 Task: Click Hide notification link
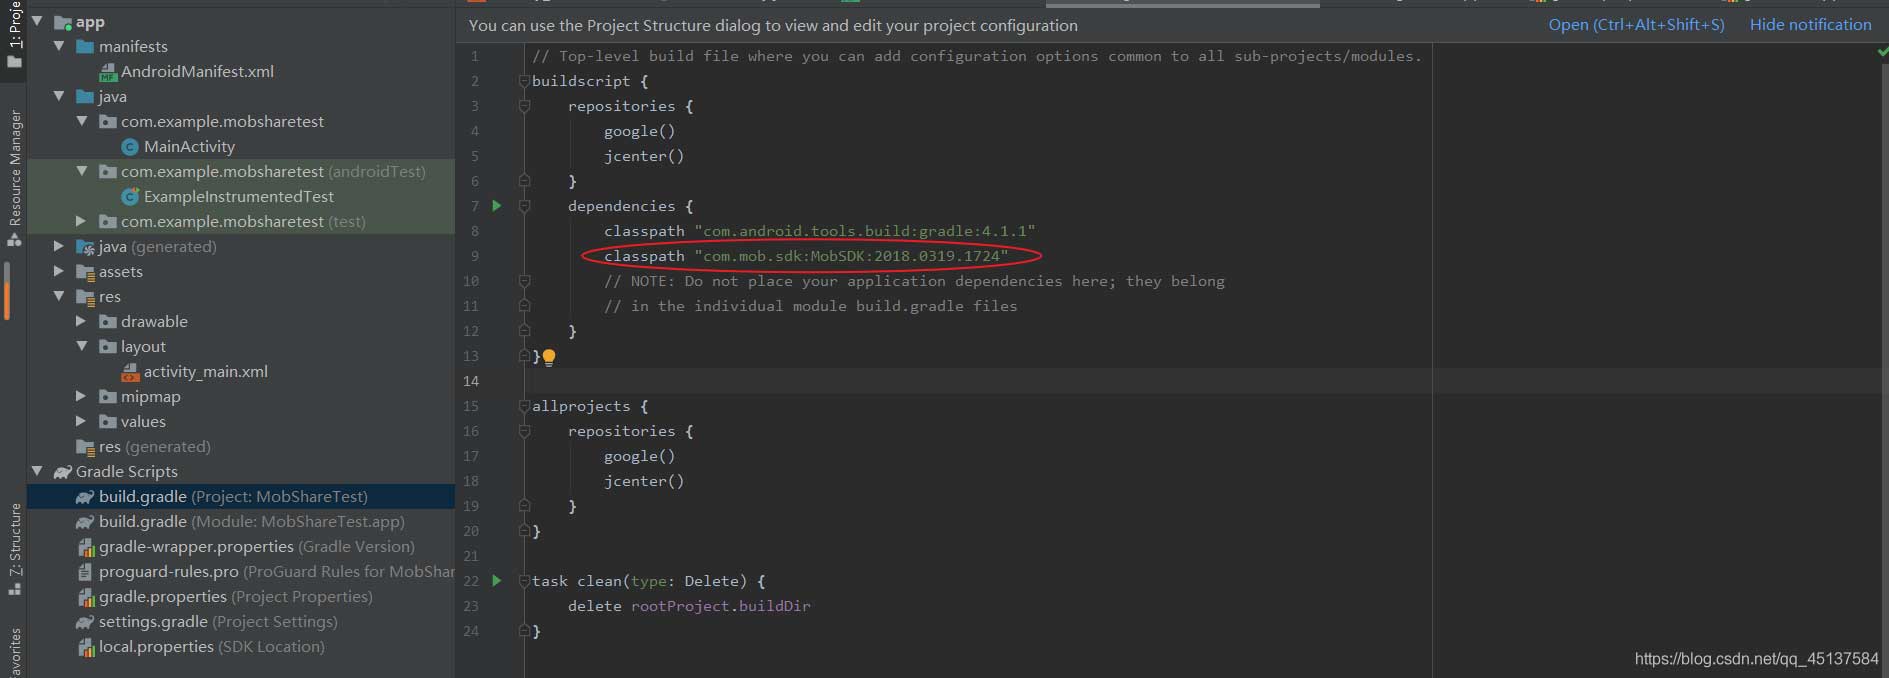(x=1810, y=25)
